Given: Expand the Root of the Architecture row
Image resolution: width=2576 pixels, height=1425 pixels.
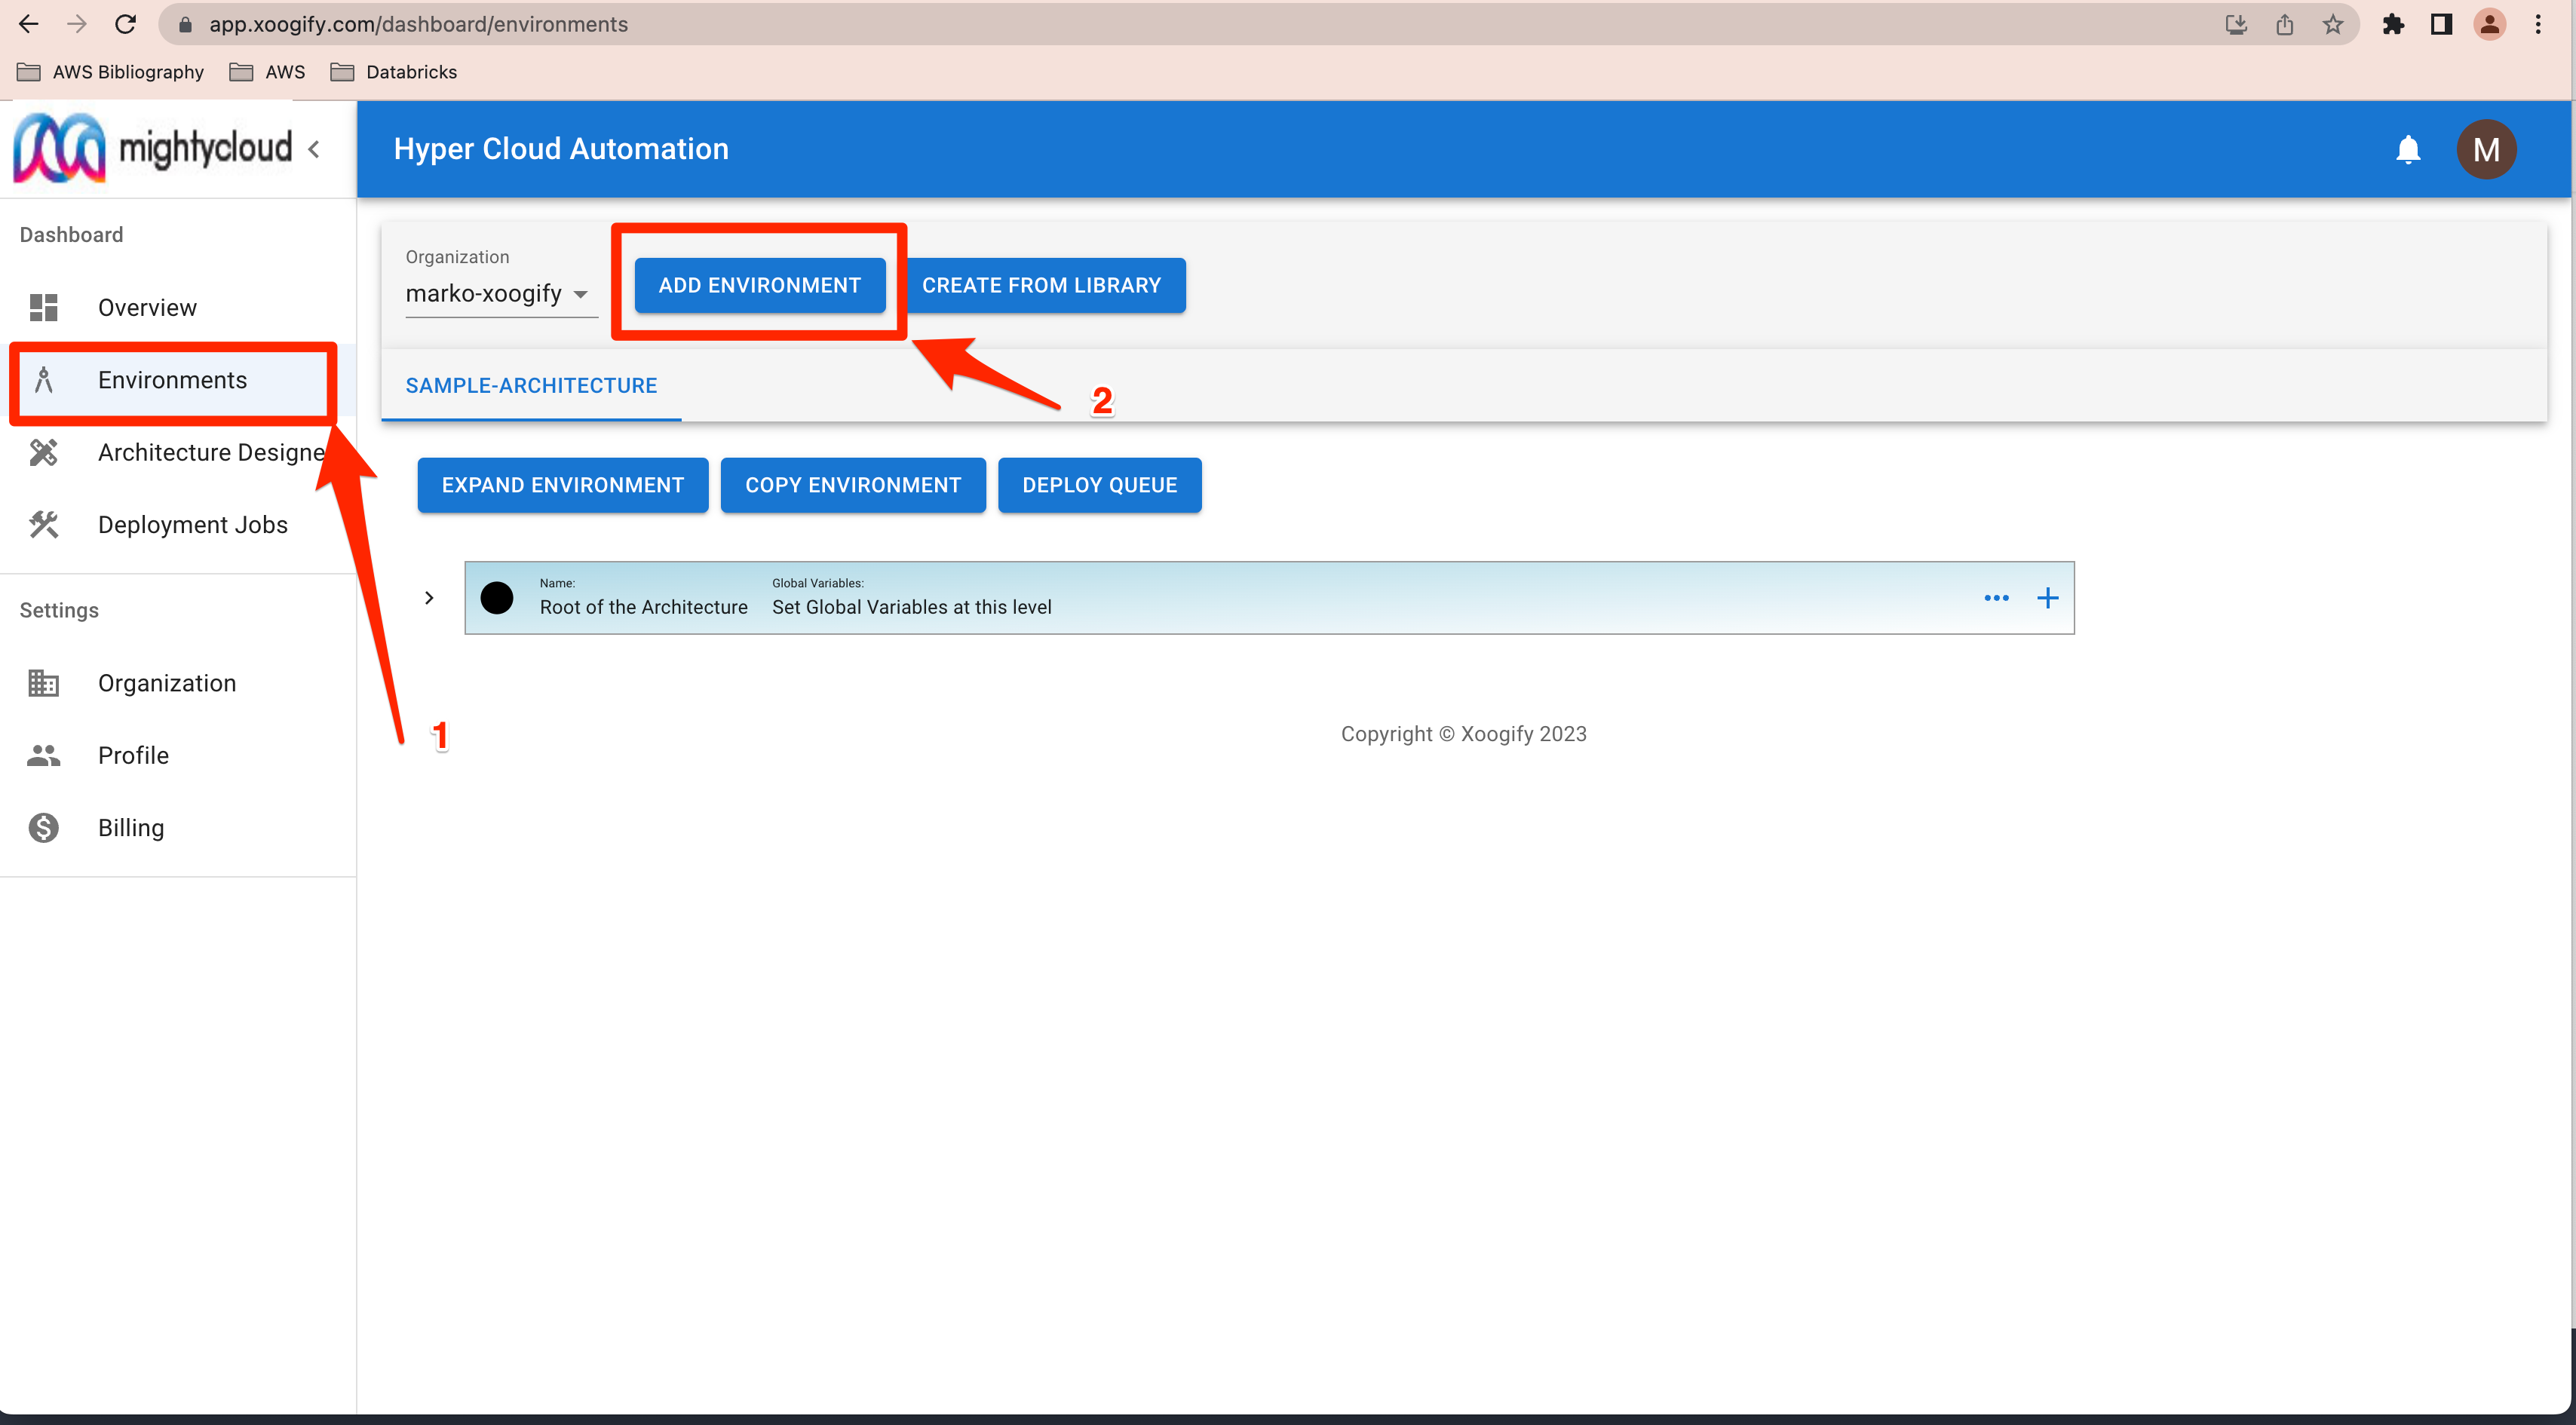Looking at the screenshot, I should click(x=429, y=598).
